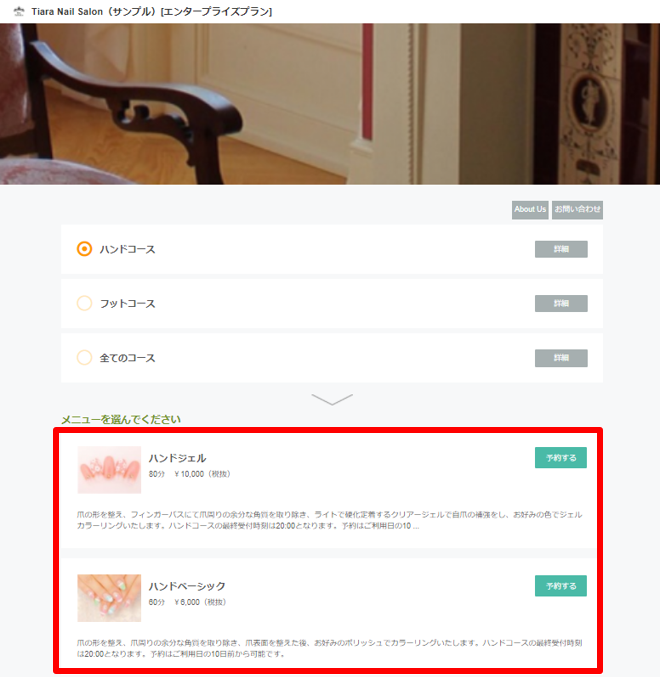Viewport: 661px width, 677px height.
Task: Open 詳細 for ハンドコース
Action: coord(561,249)
